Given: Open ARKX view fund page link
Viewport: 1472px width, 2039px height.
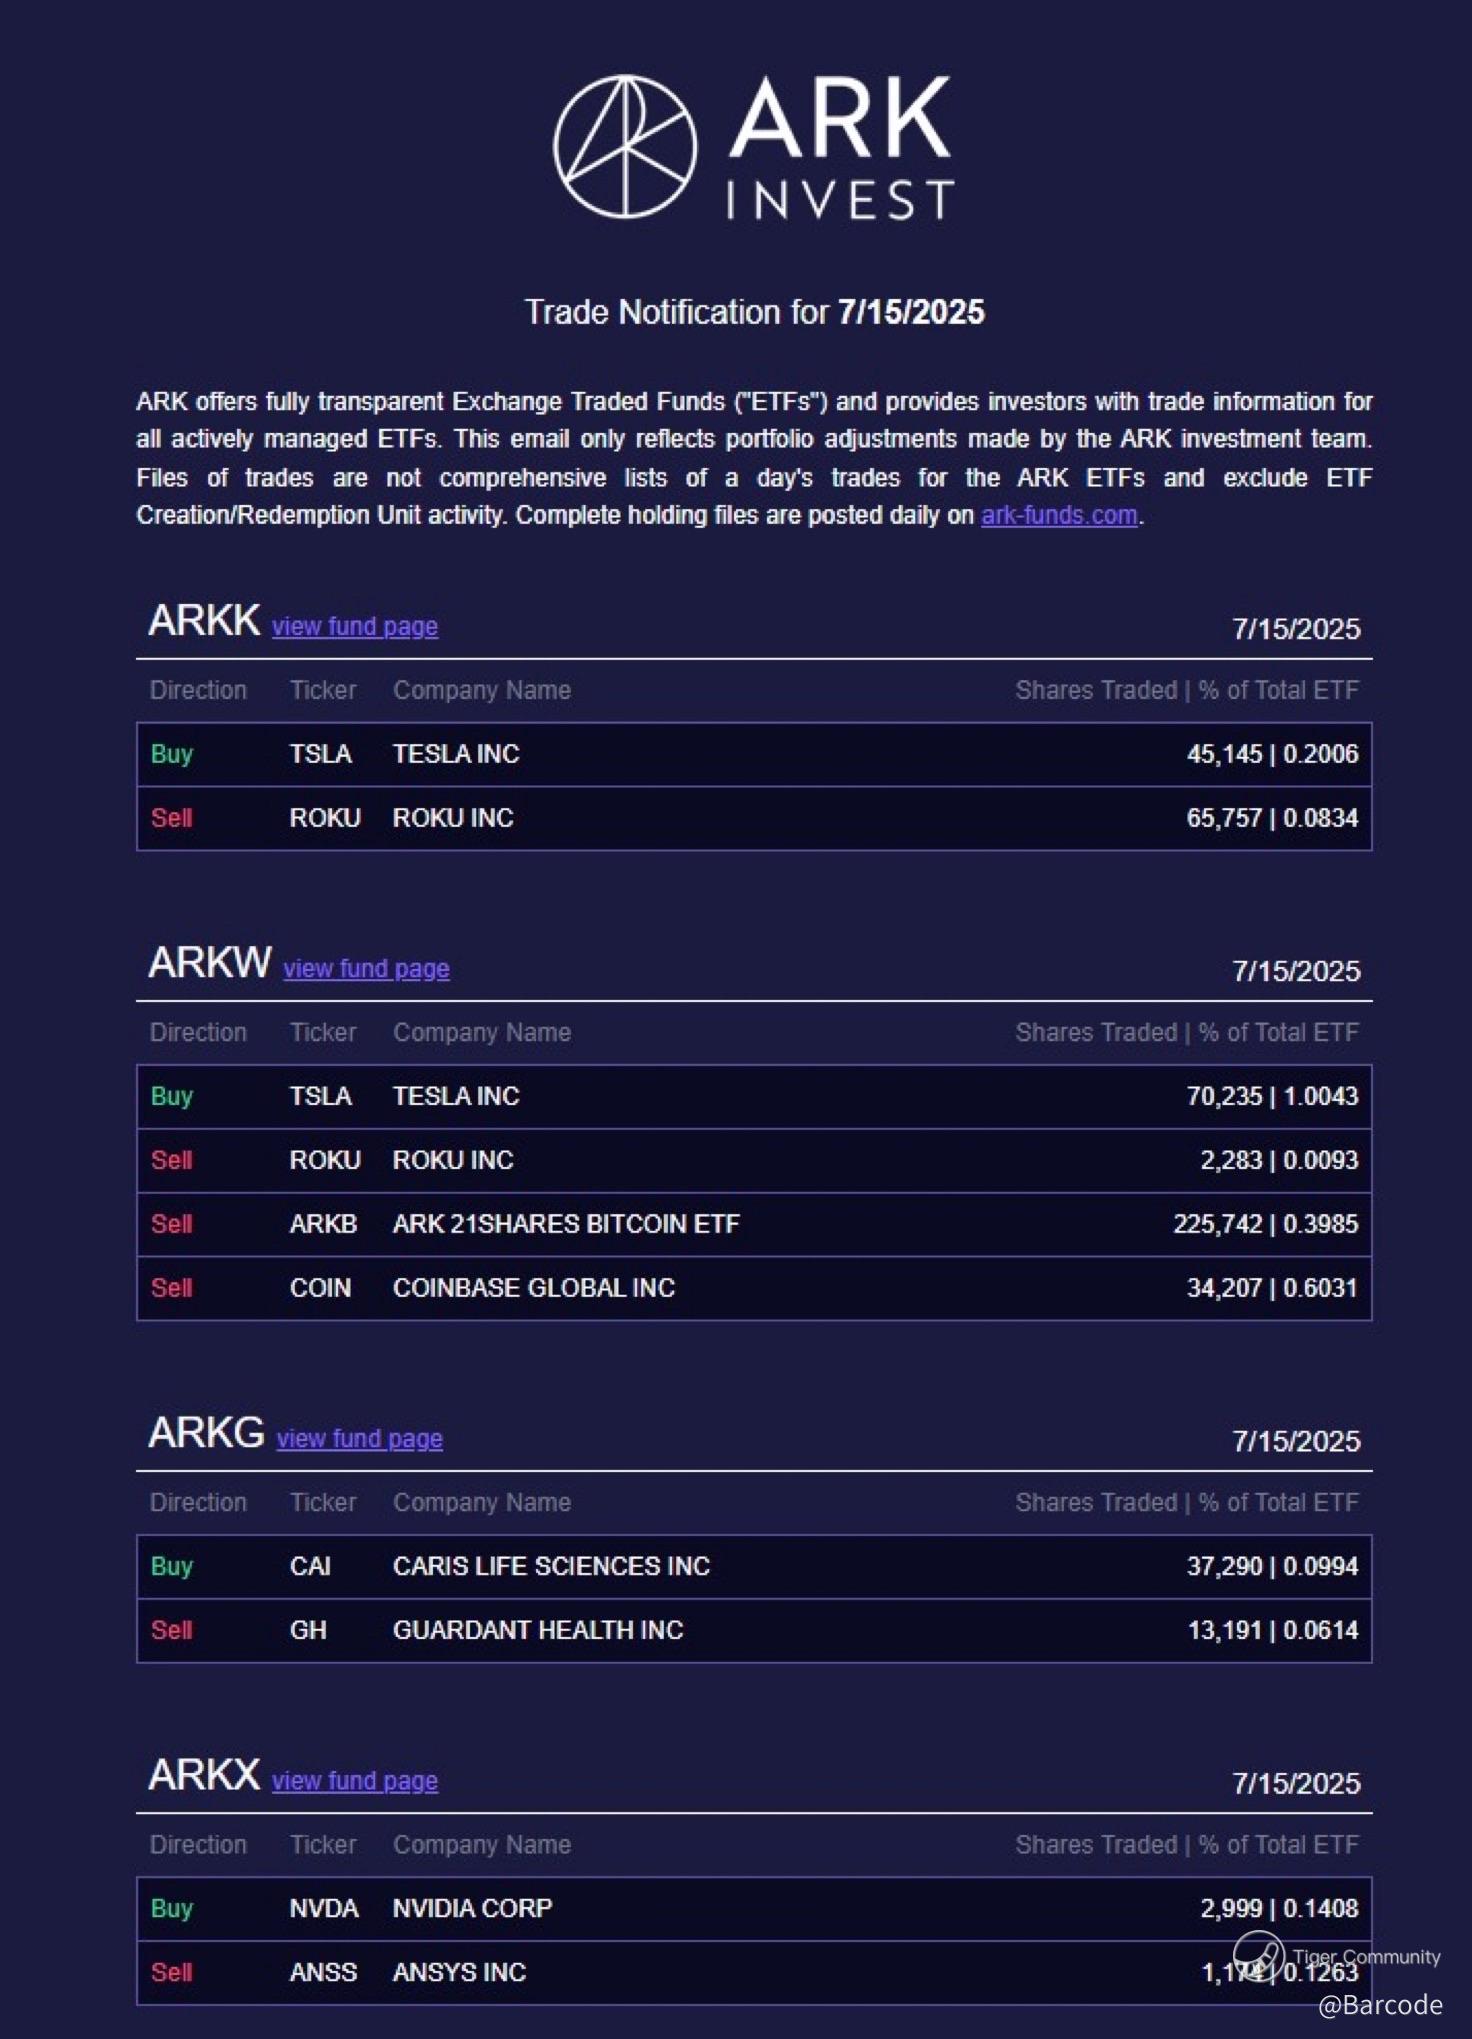Looking at the screenshot, I should (354, 1781).
